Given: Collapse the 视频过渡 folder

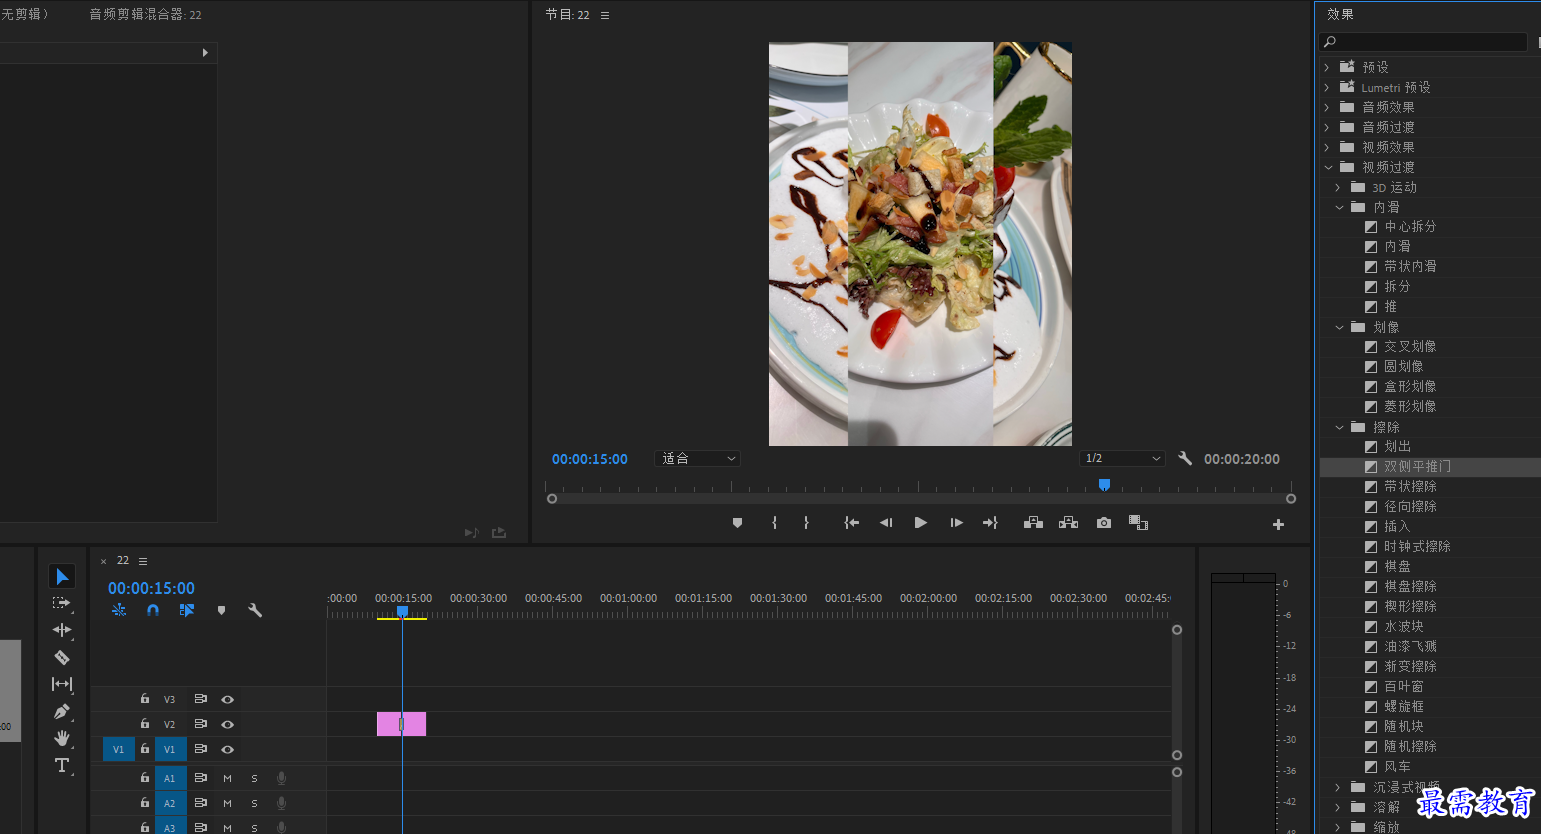Looking at the screenshot, I should (1328, 167).
